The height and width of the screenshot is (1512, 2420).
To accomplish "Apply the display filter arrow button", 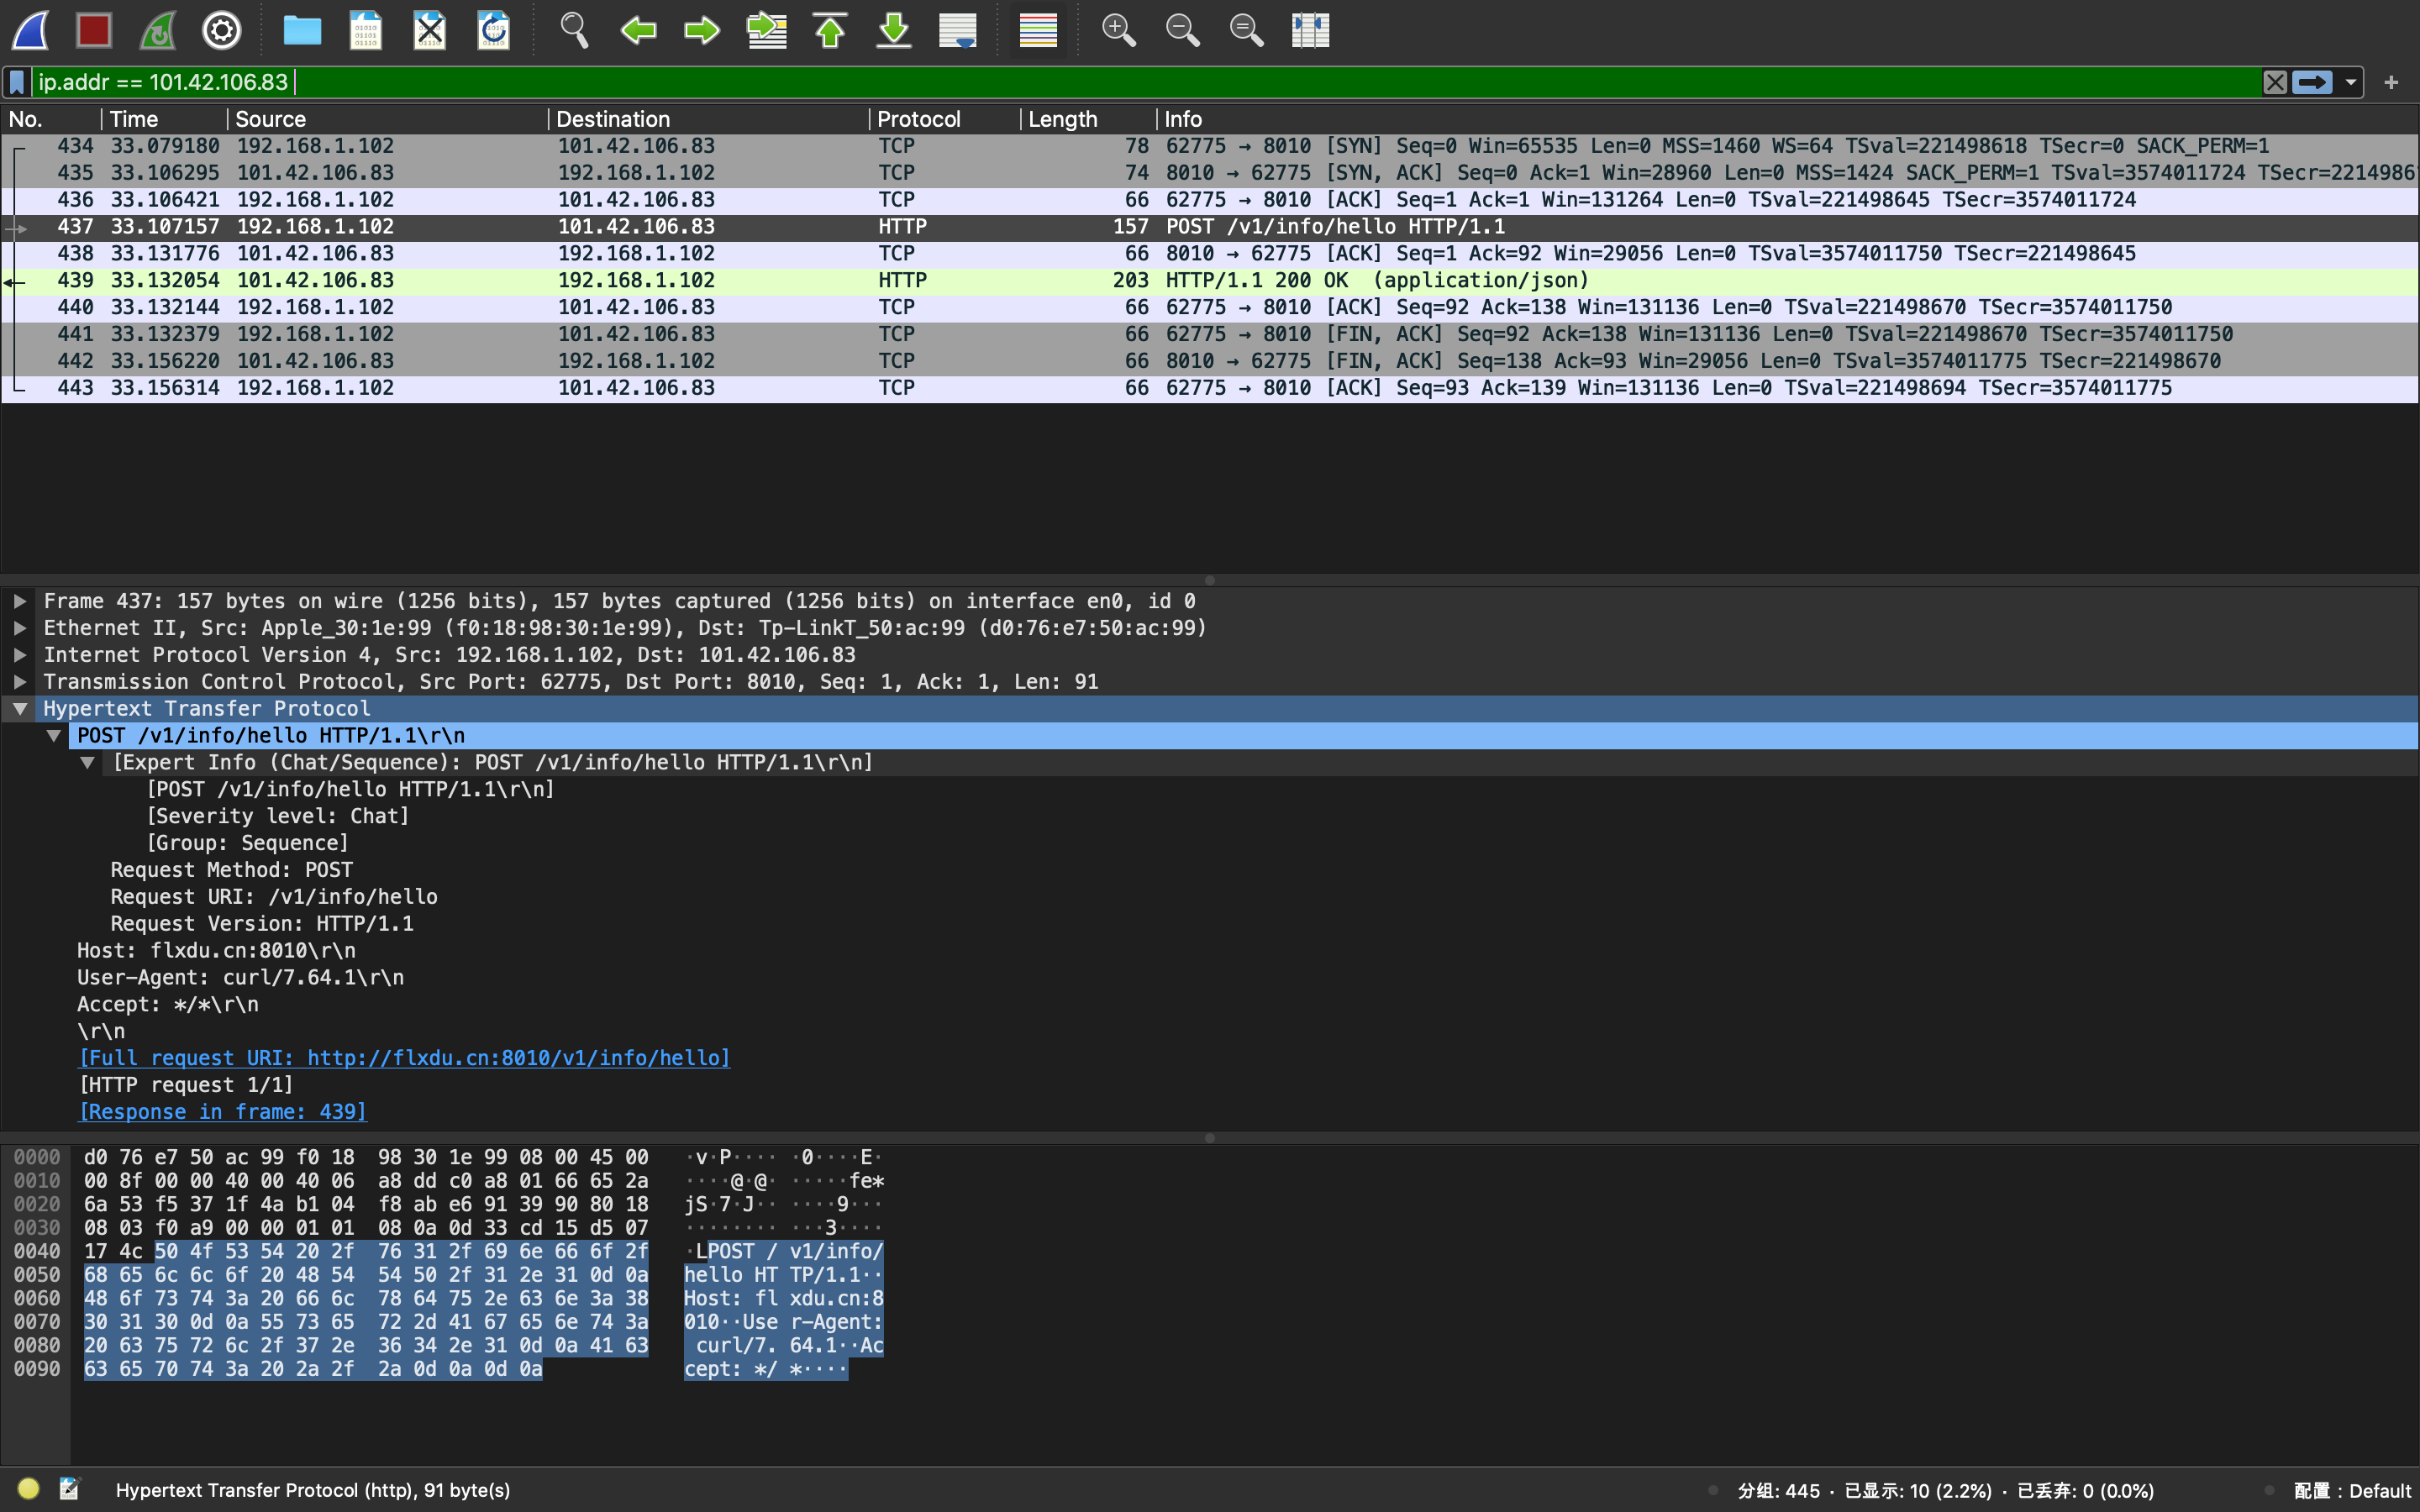I will pos(2312,82).
